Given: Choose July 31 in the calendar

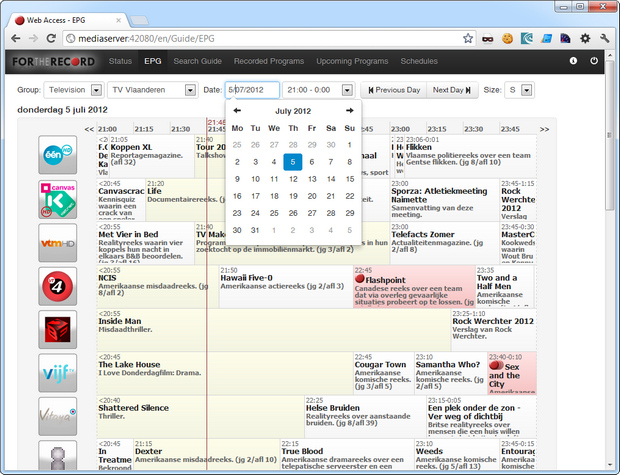Looking at the screenshot, I should pos(255,230).
